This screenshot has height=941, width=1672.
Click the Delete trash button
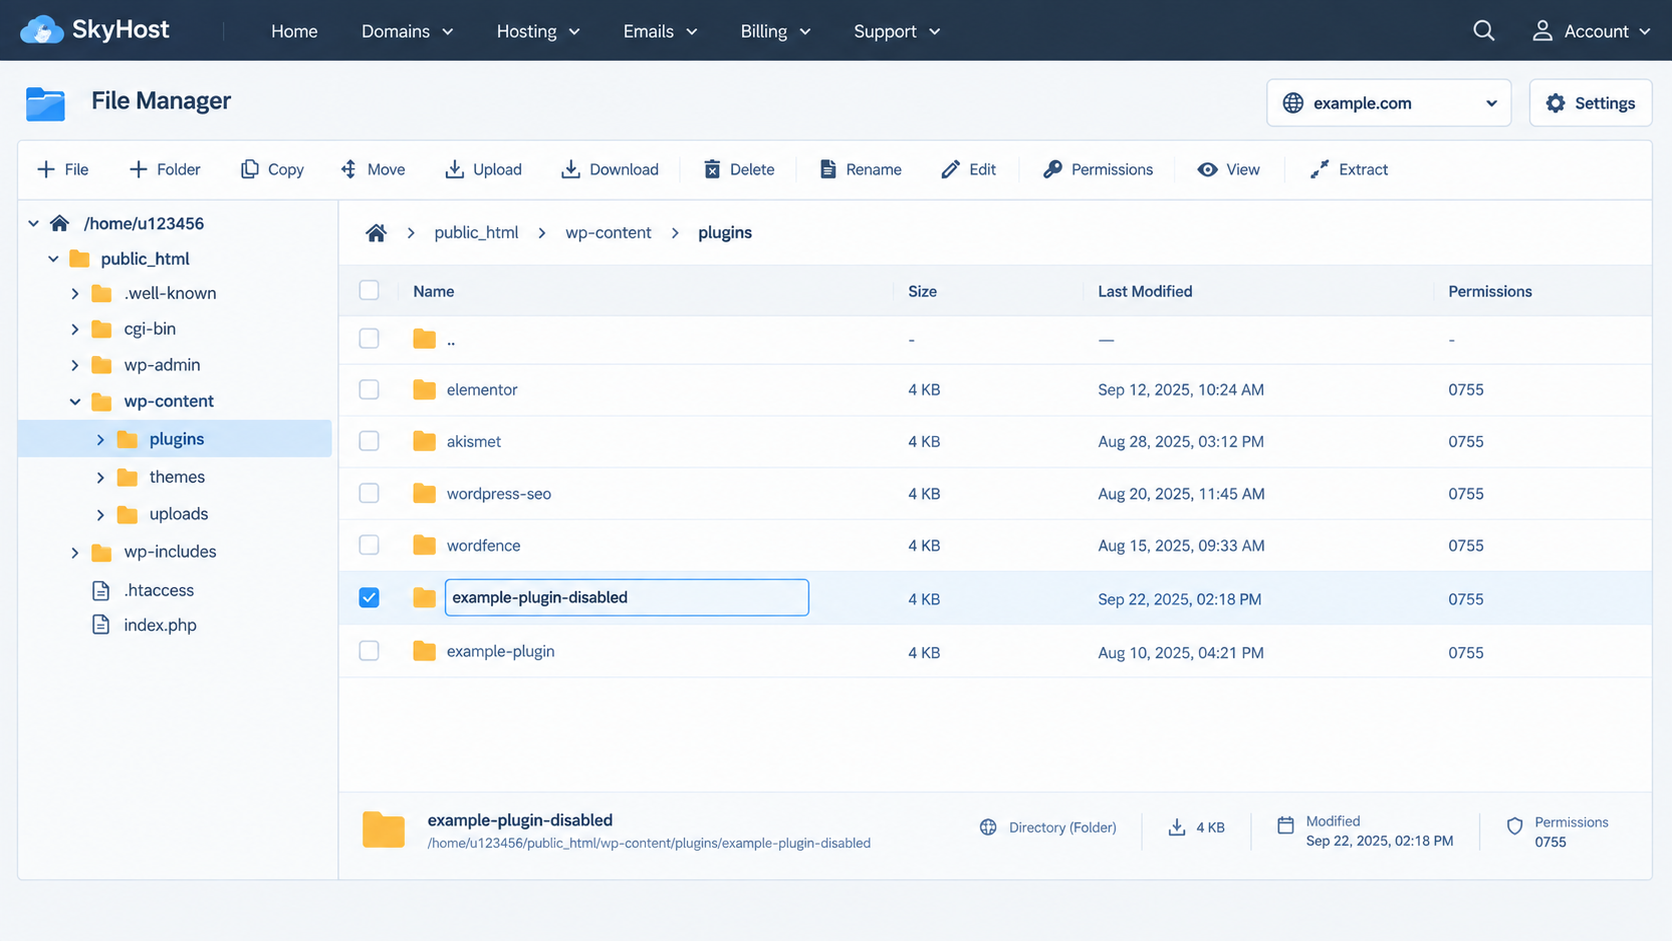[739, 169]
